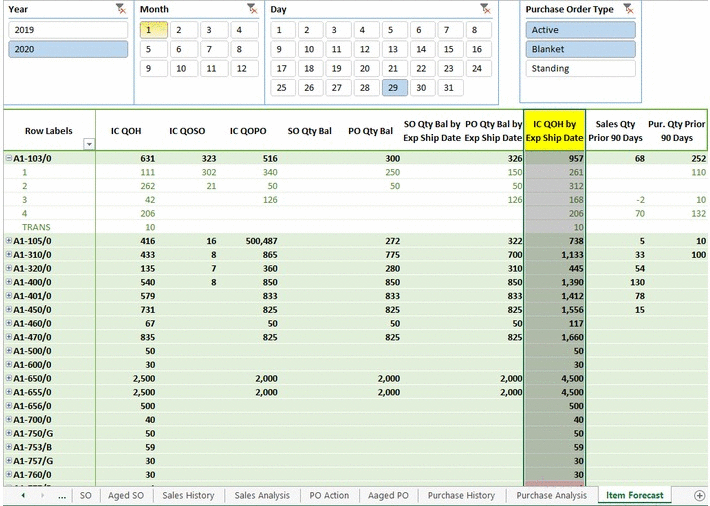The height and width of the screenshot is (506, 710).
Task: Click the PO Qty Bal column header
Action: click(x=370, y=130)
